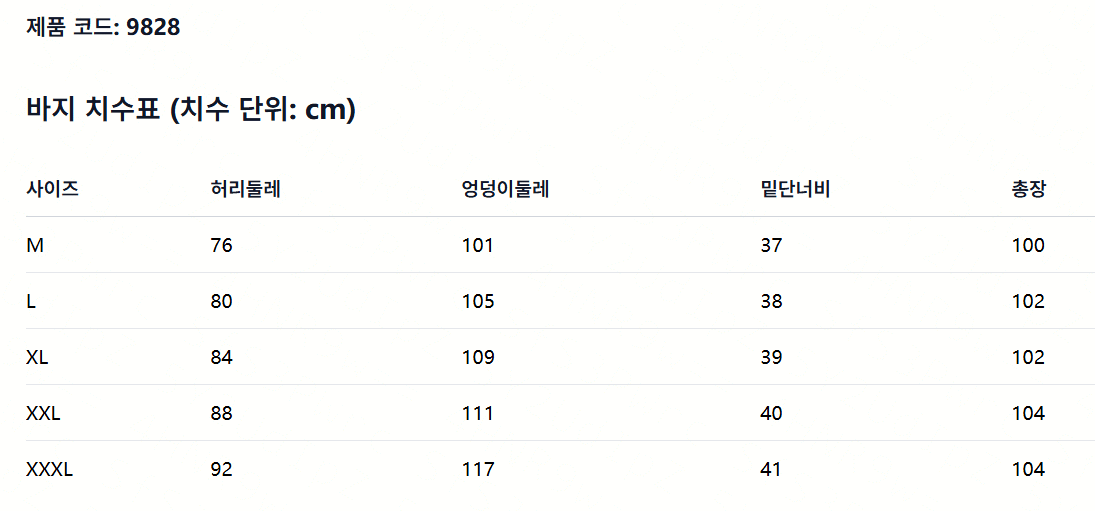Click hip value 111 in XXL row
Viewport: 1095px width, 511px height.
pyautogui.click(x=478, y=413)
